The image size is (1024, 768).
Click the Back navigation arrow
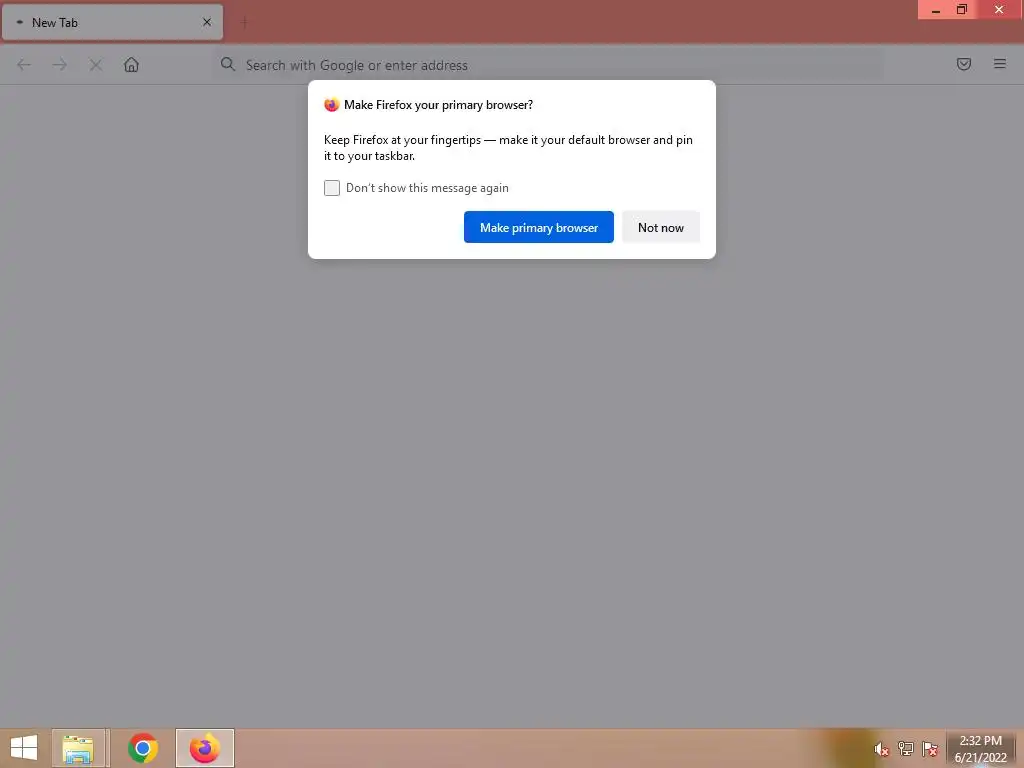[24, 65]
